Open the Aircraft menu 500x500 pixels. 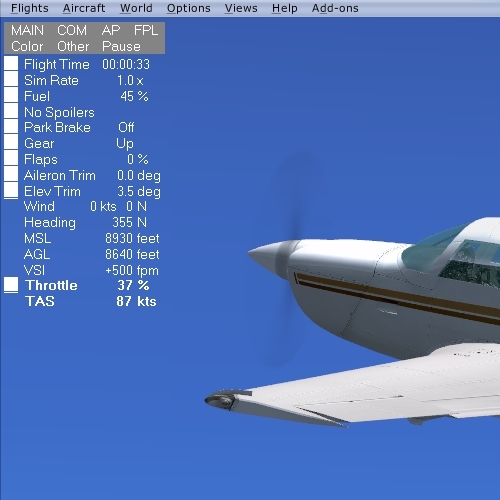point(84,8)
